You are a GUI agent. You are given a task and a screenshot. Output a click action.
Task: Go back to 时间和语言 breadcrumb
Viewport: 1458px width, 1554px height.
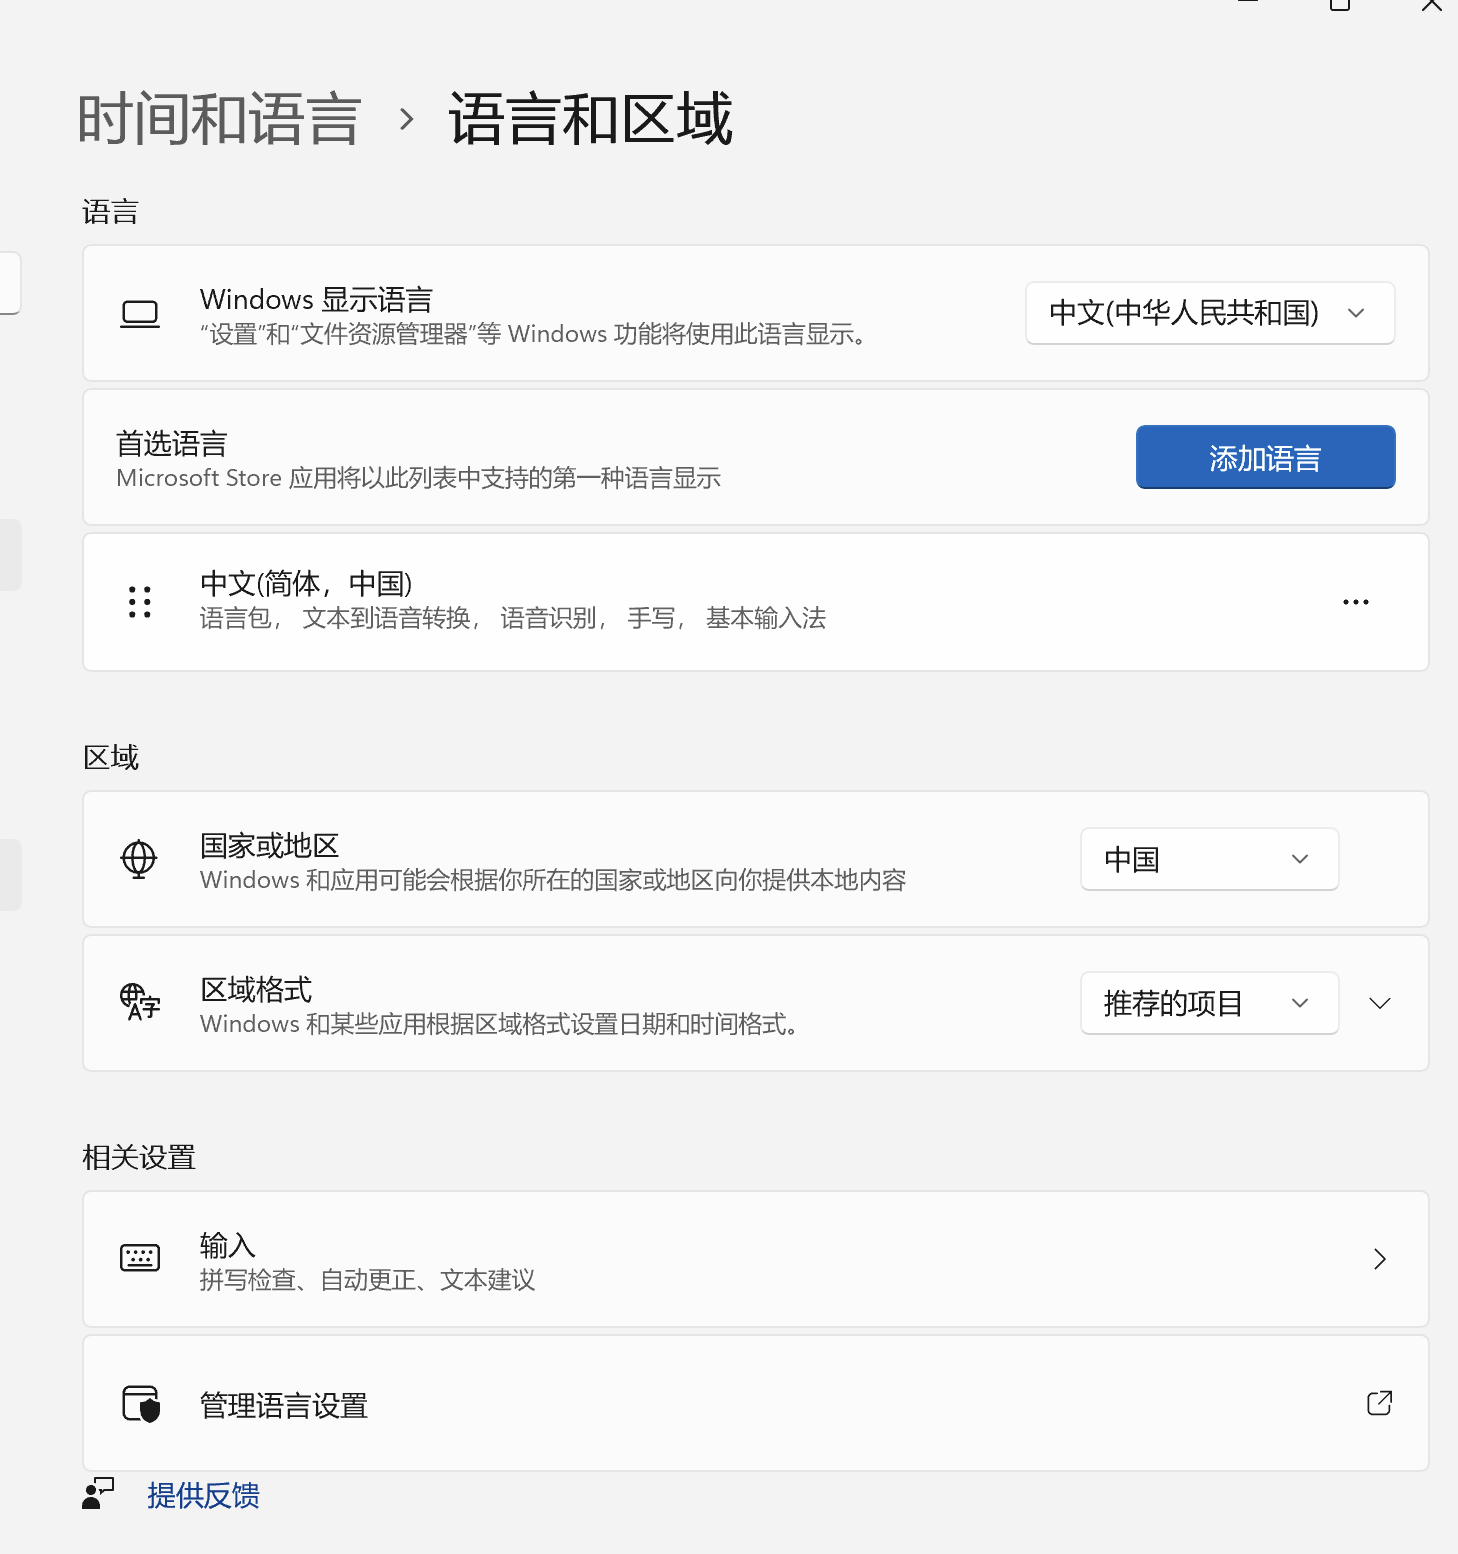pyautogui.click(x=219, y=119)
